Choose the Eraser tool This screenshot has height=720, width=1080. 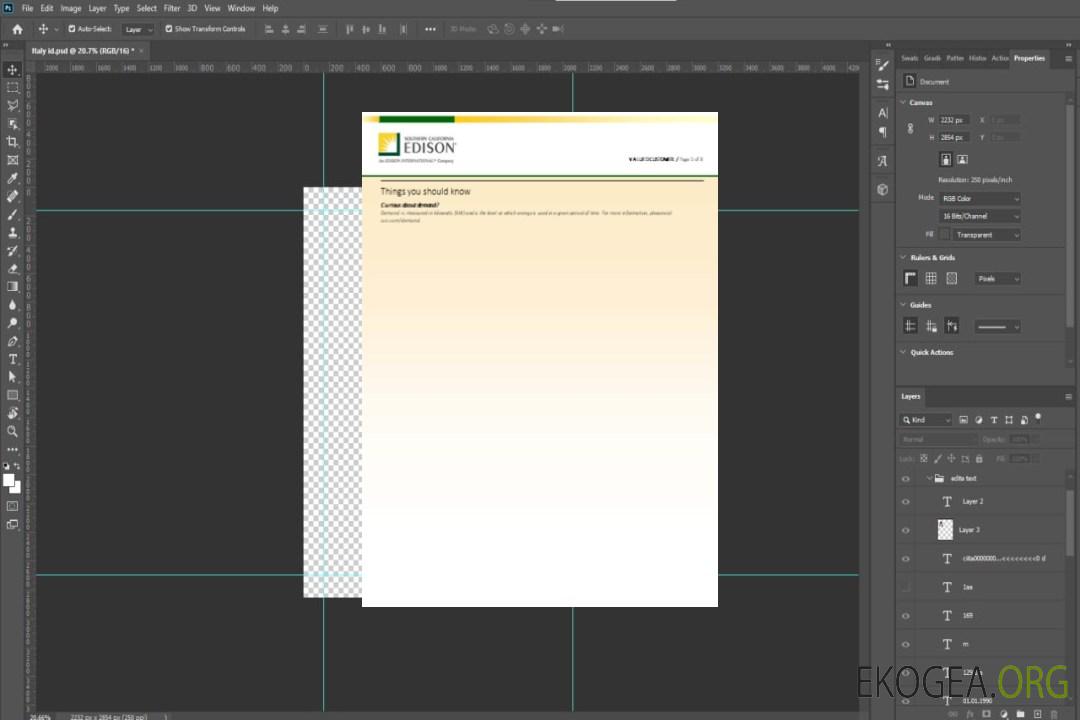(x=13, y=269)
